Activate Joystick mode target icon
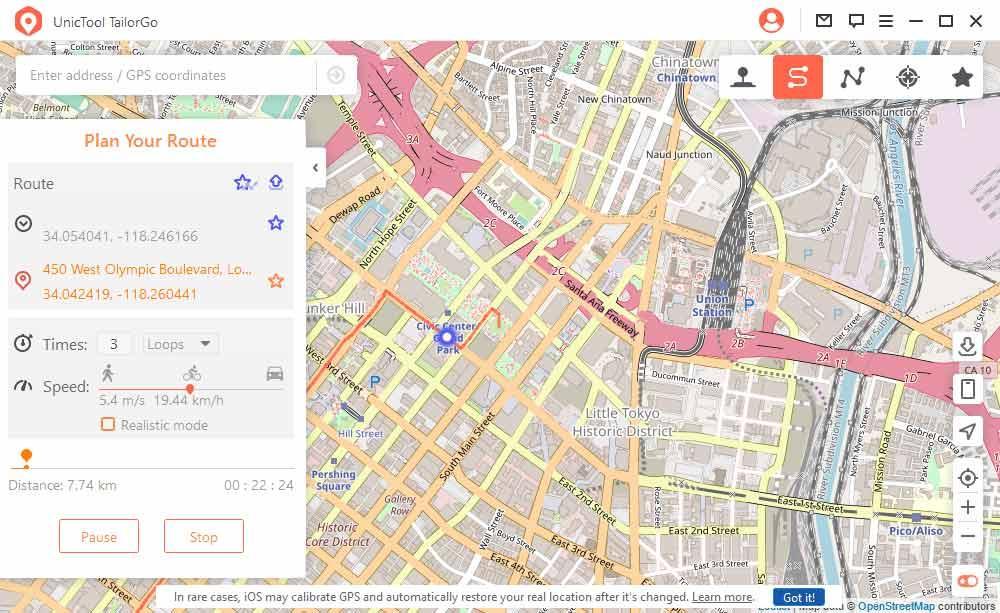This screenshot has width=1000, height=613. coord(908,77)
